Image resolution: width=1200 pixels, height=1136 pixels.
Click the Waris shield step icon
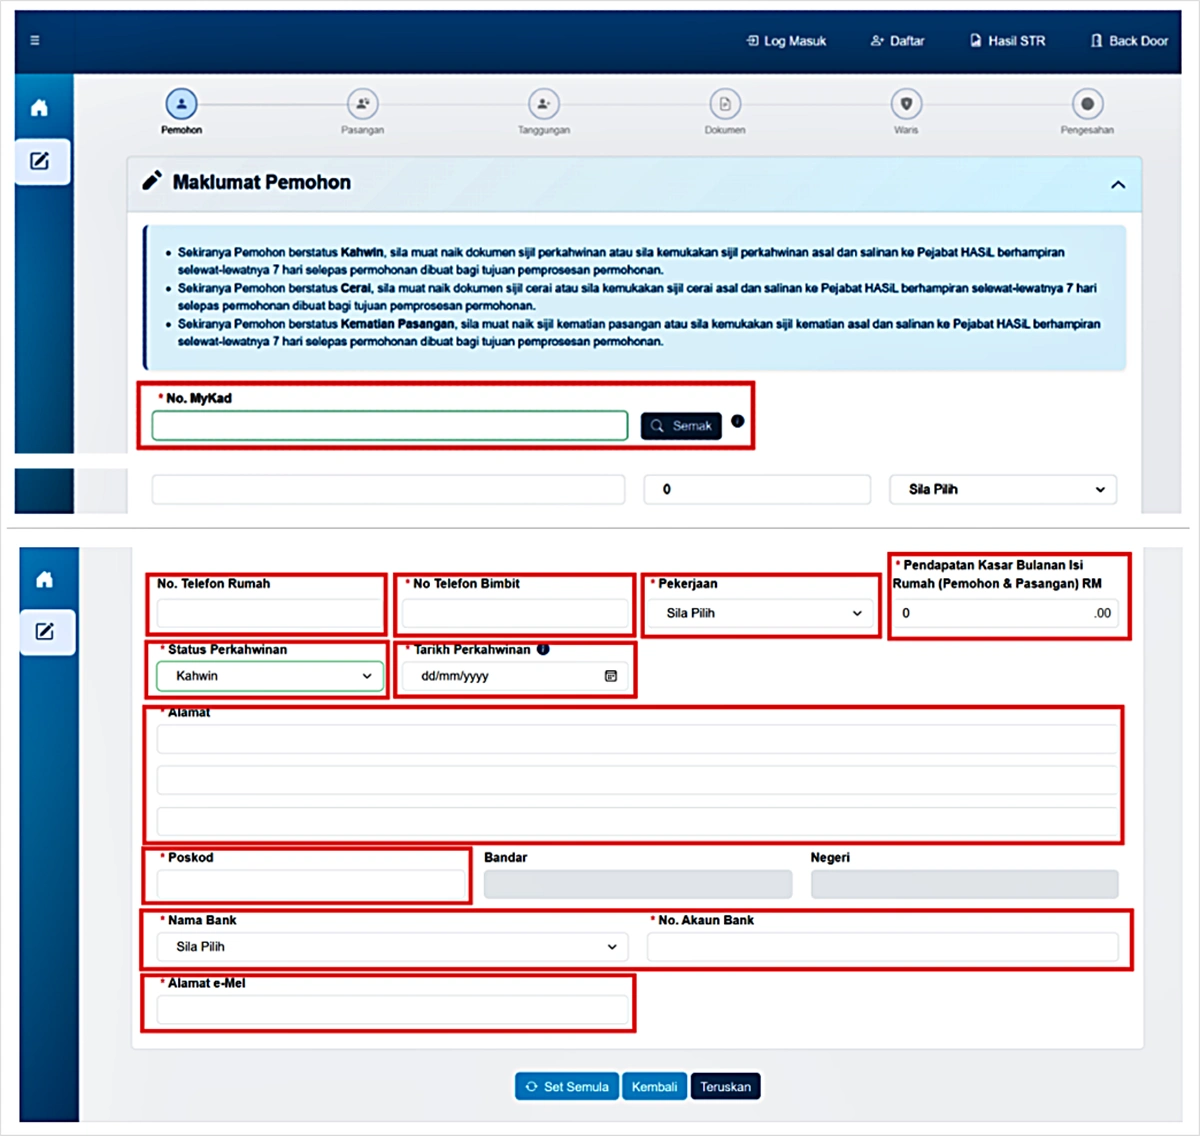[906, 104]
